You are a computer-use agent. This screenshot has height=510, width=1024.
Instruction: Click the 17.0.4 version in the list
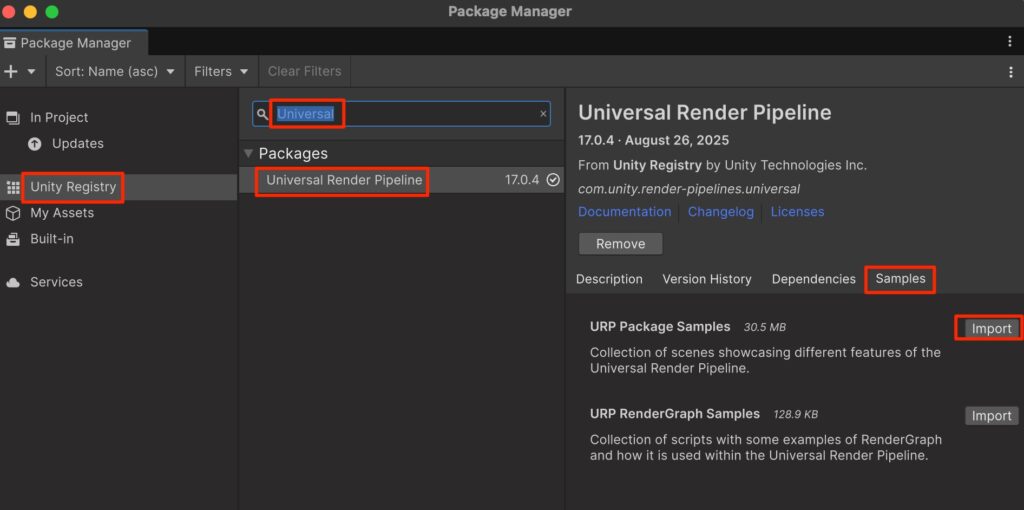click(522, 180)
